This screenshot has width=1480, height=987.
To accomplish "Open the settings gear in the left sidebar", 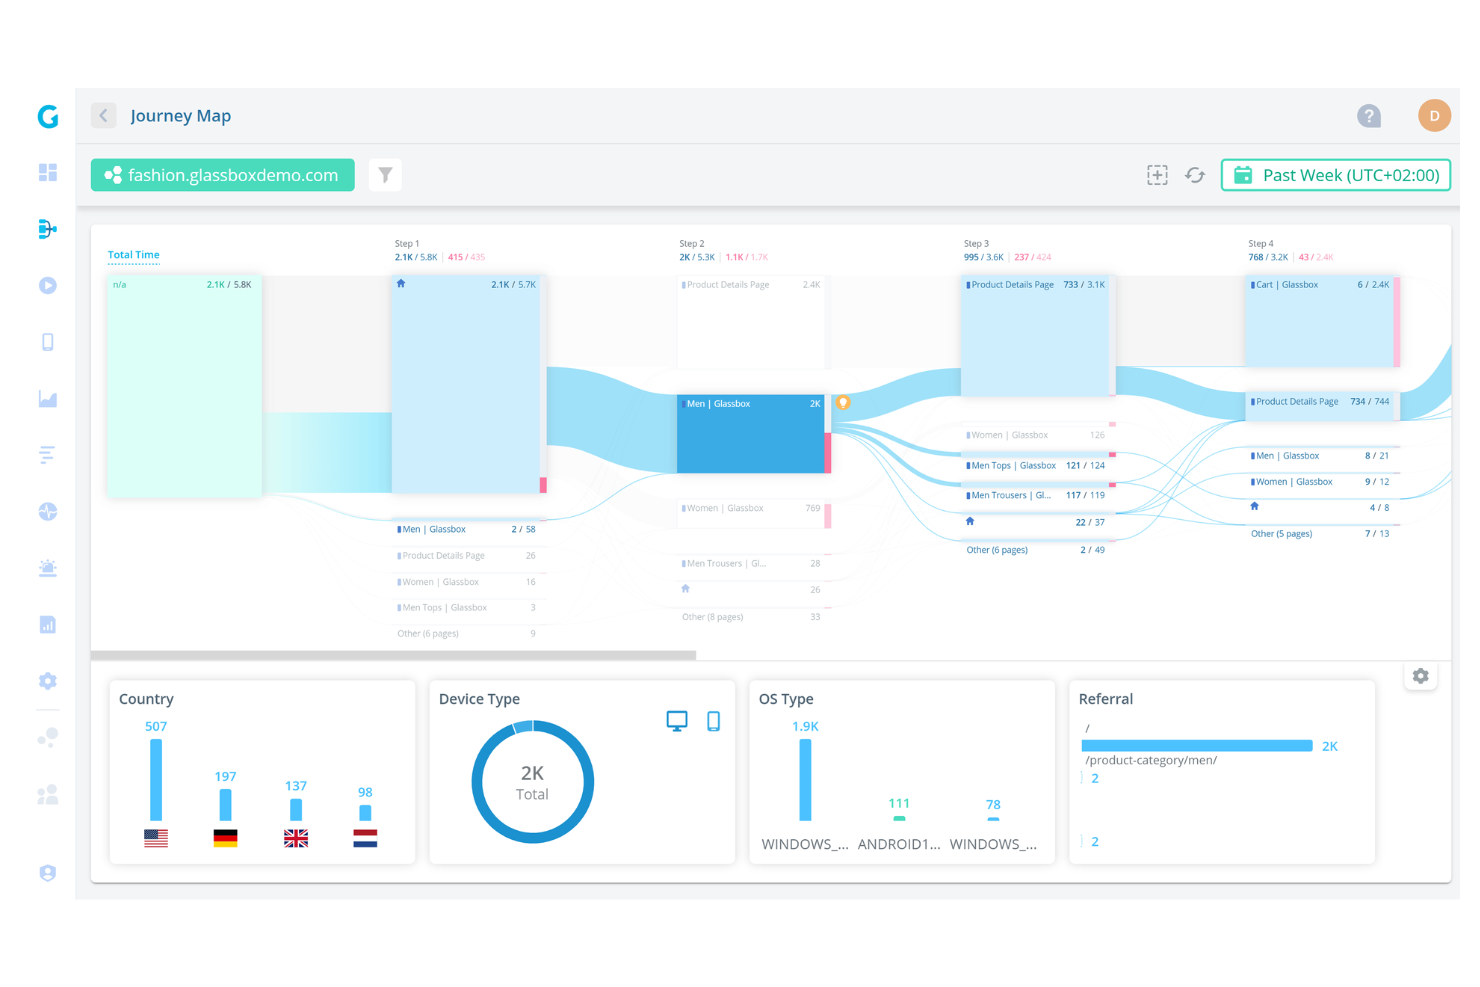I will click(x=47, y=681).
